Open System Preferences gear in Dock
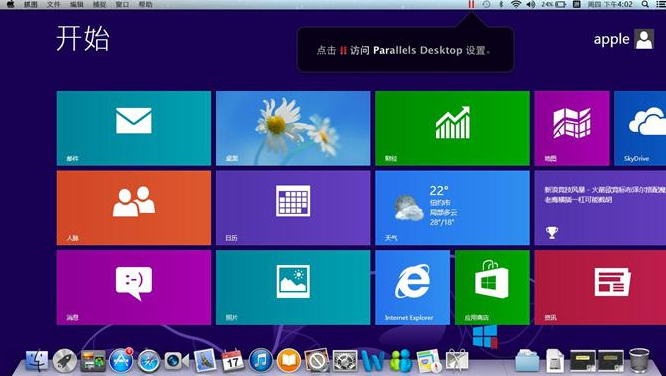 [x=345, y=361]
